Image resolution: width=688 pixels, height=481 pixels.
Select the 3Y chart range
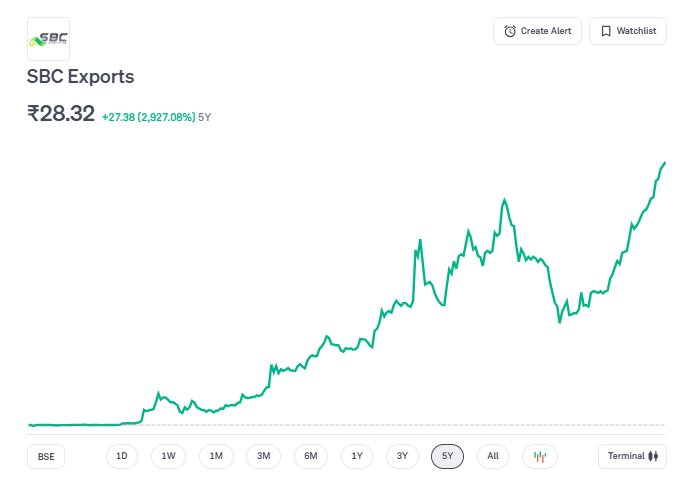pos(402,457)
